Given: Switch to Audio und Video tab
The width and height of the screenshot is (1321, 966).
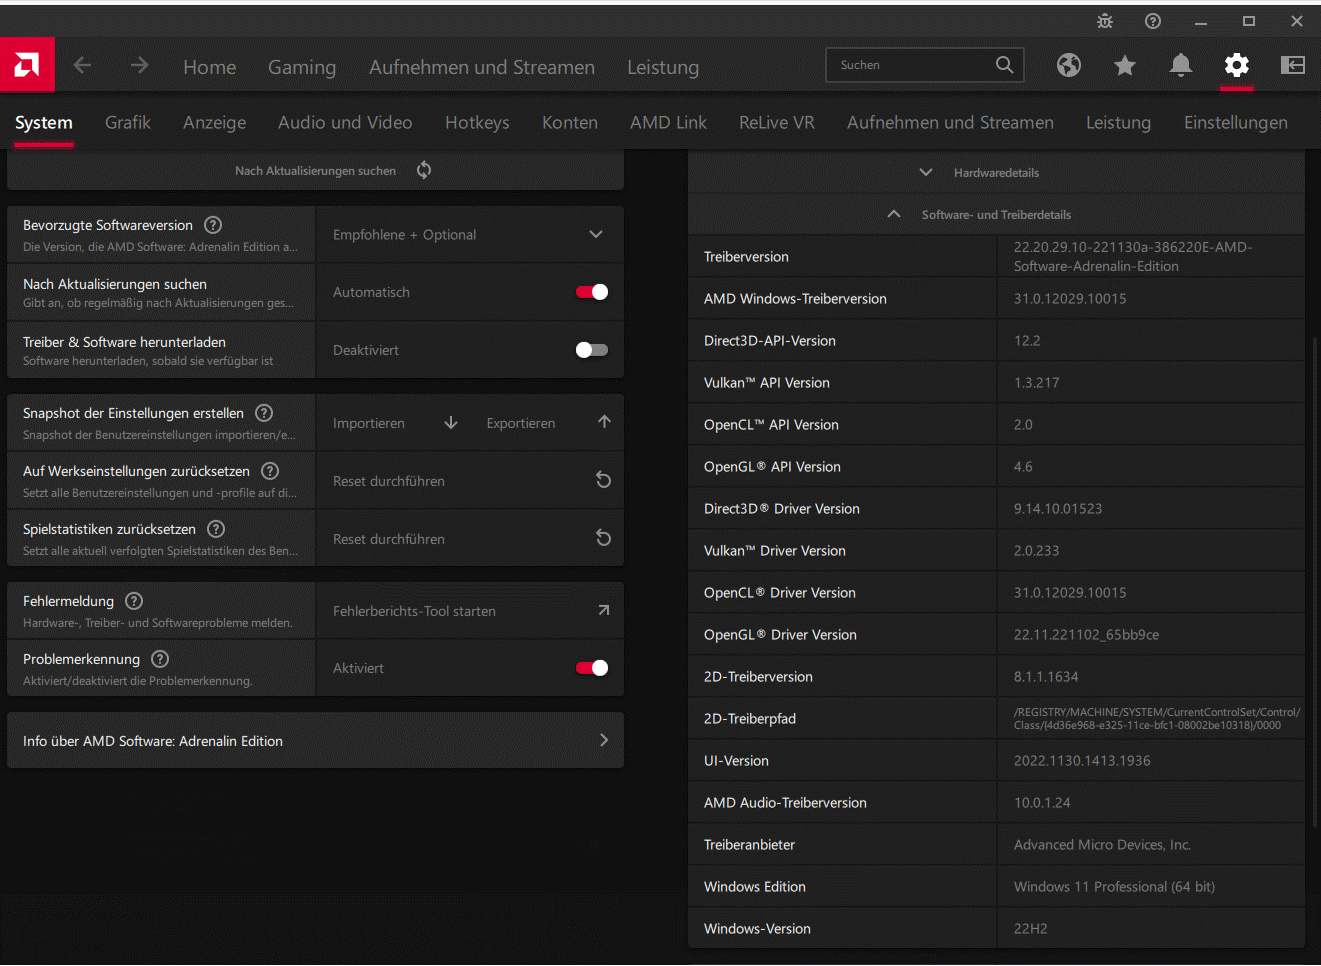Looking at the screenshot, I should pos(345,122).
